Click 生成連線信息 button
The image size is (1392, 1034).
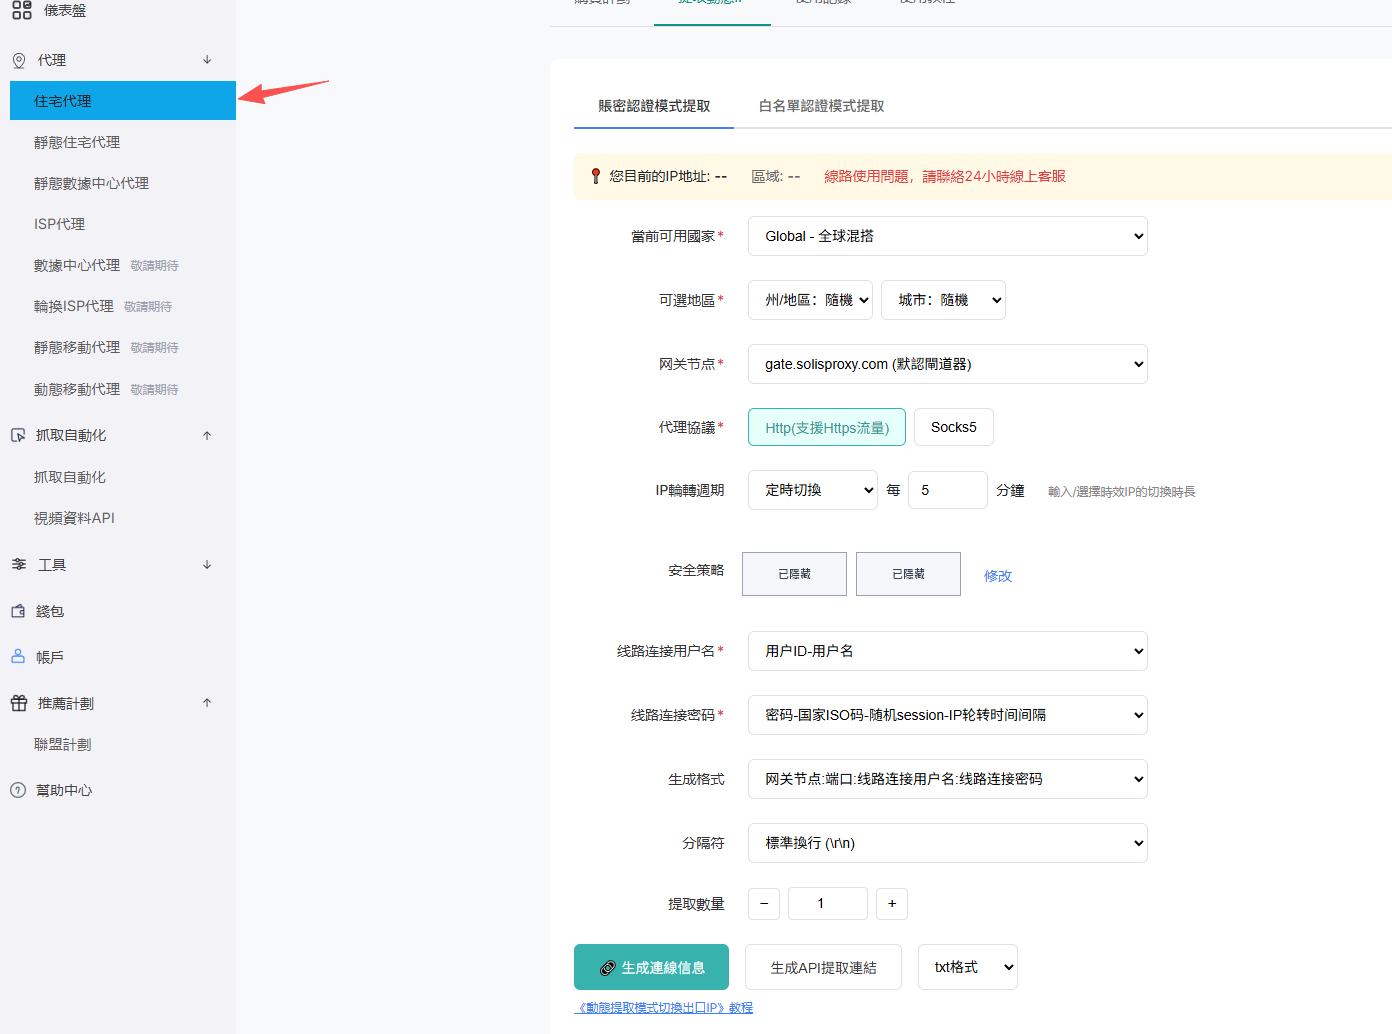tap(651, 967)
